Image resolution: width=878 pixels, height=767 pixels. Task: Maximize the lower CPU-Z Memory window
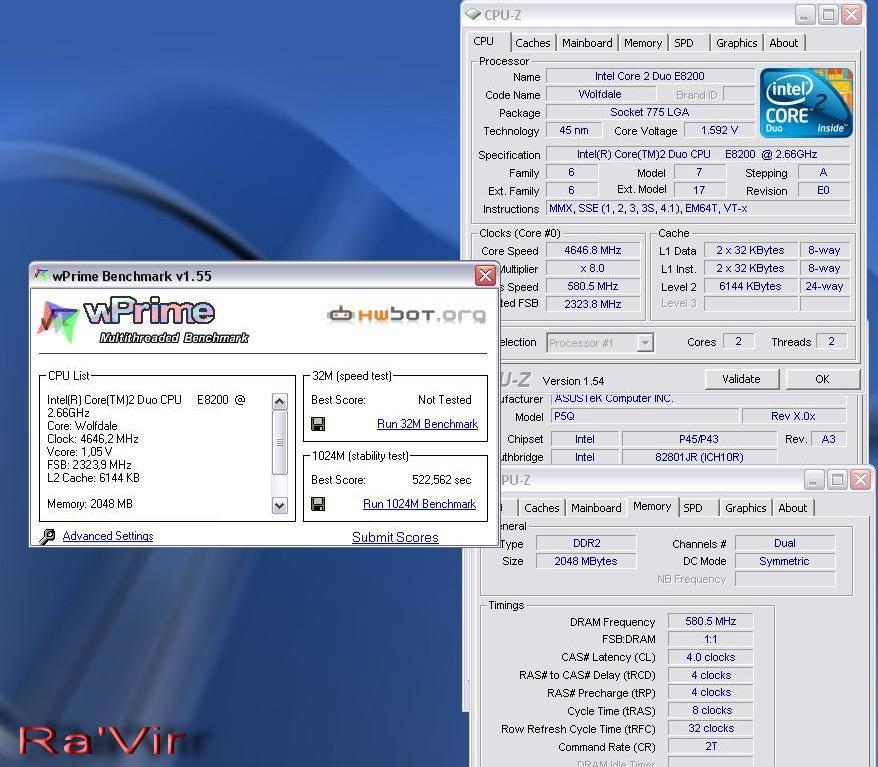click(x=837, y=480)
